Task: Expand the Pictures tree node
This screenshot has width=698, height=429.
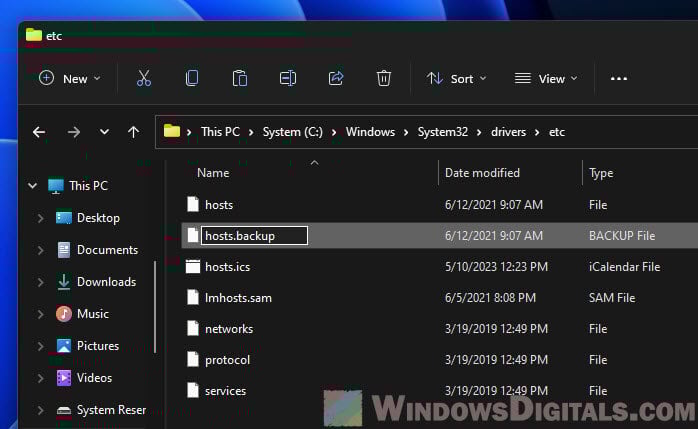Action: [41, 346]
